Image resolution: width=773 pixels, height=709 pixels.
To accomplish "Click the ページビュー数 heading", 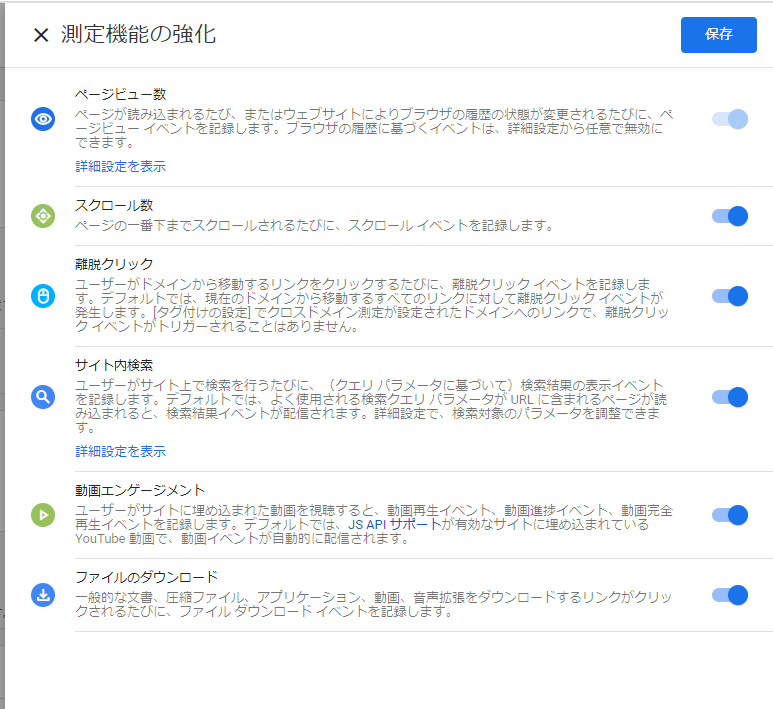I will pyautogui.click(x=120, y=94).
